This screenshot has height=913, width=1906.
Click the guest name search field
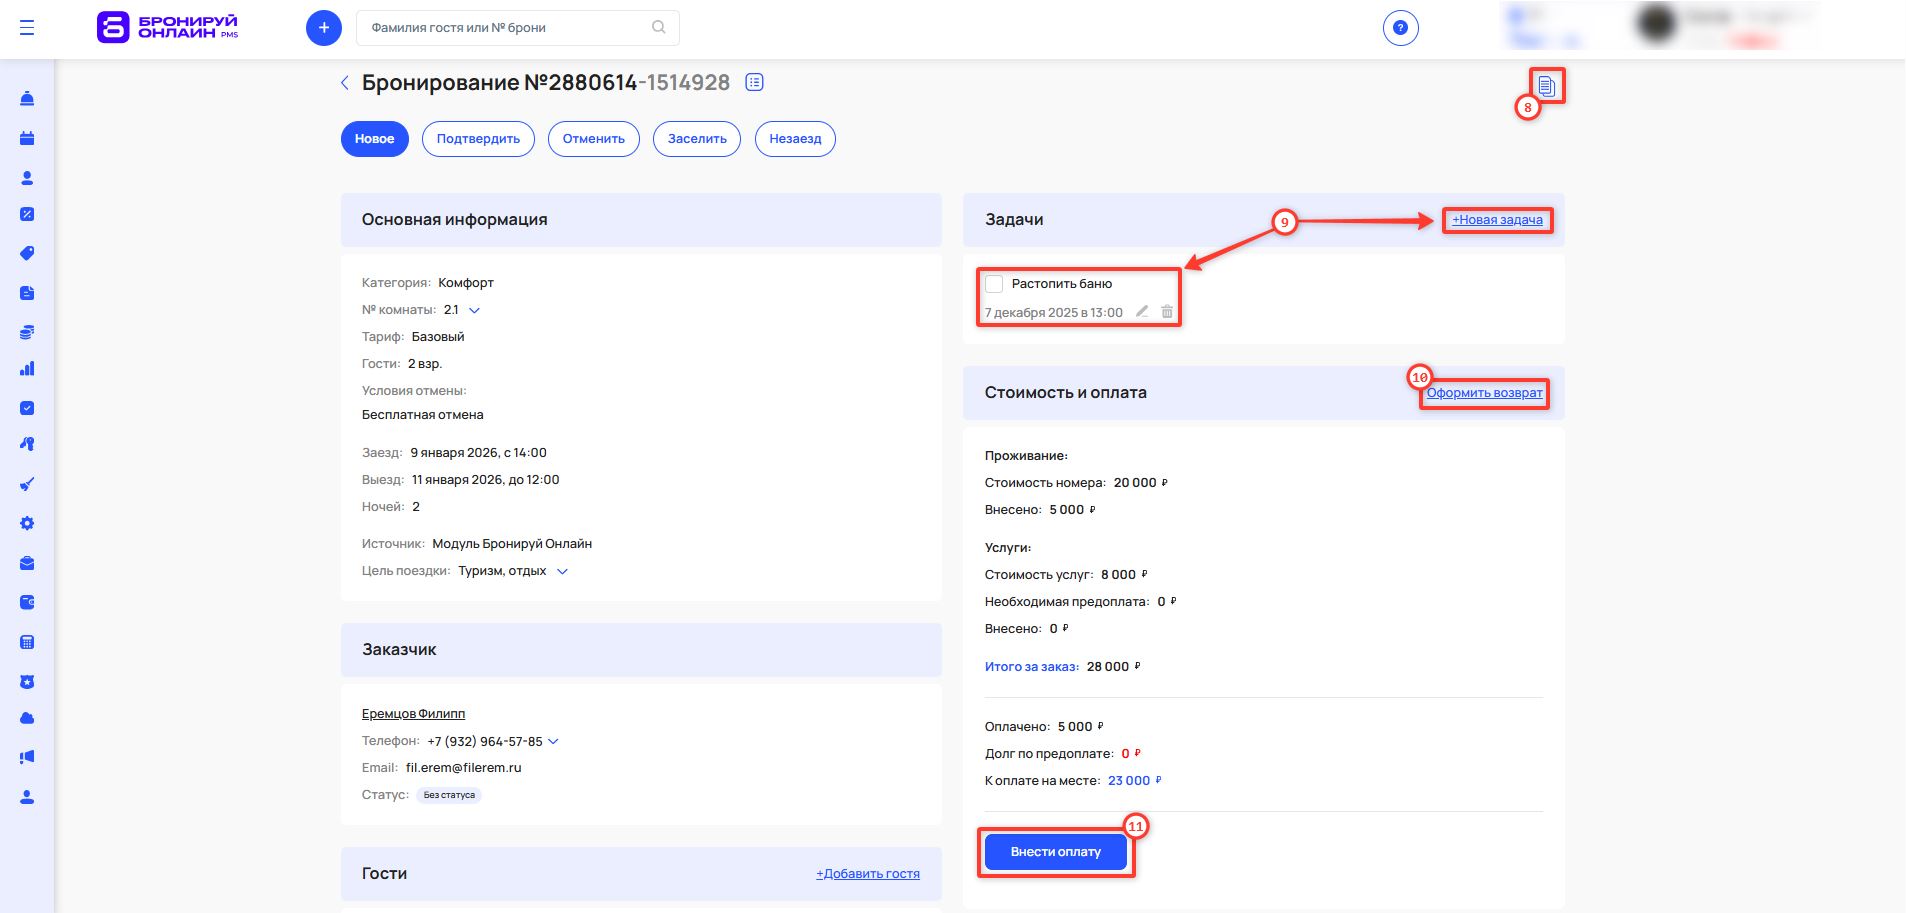[x=506, y=28]
